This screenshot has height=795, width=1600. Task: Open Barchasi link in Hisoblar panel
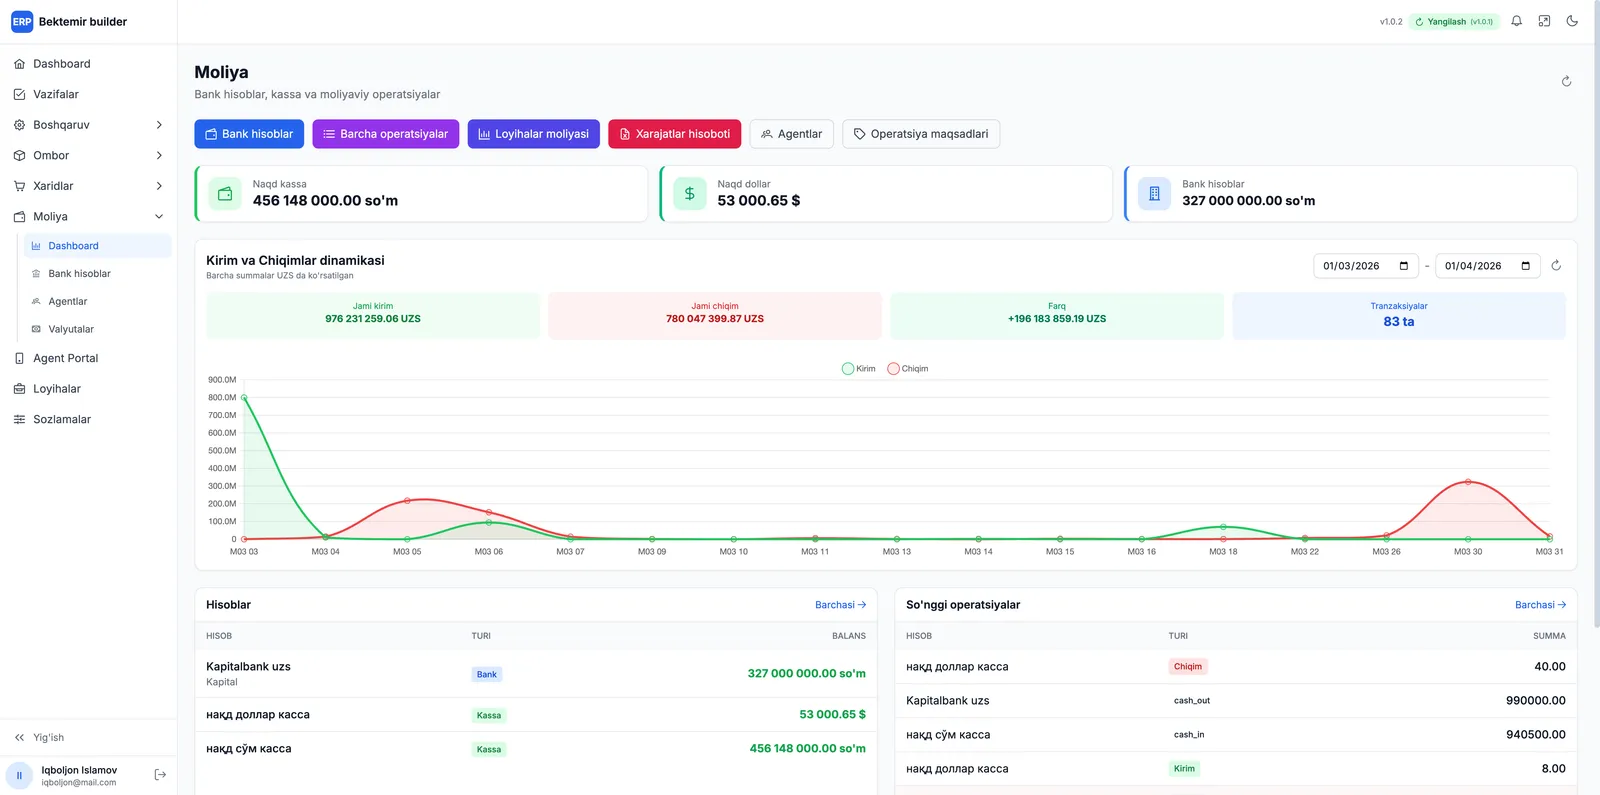[x=840, y=605]
